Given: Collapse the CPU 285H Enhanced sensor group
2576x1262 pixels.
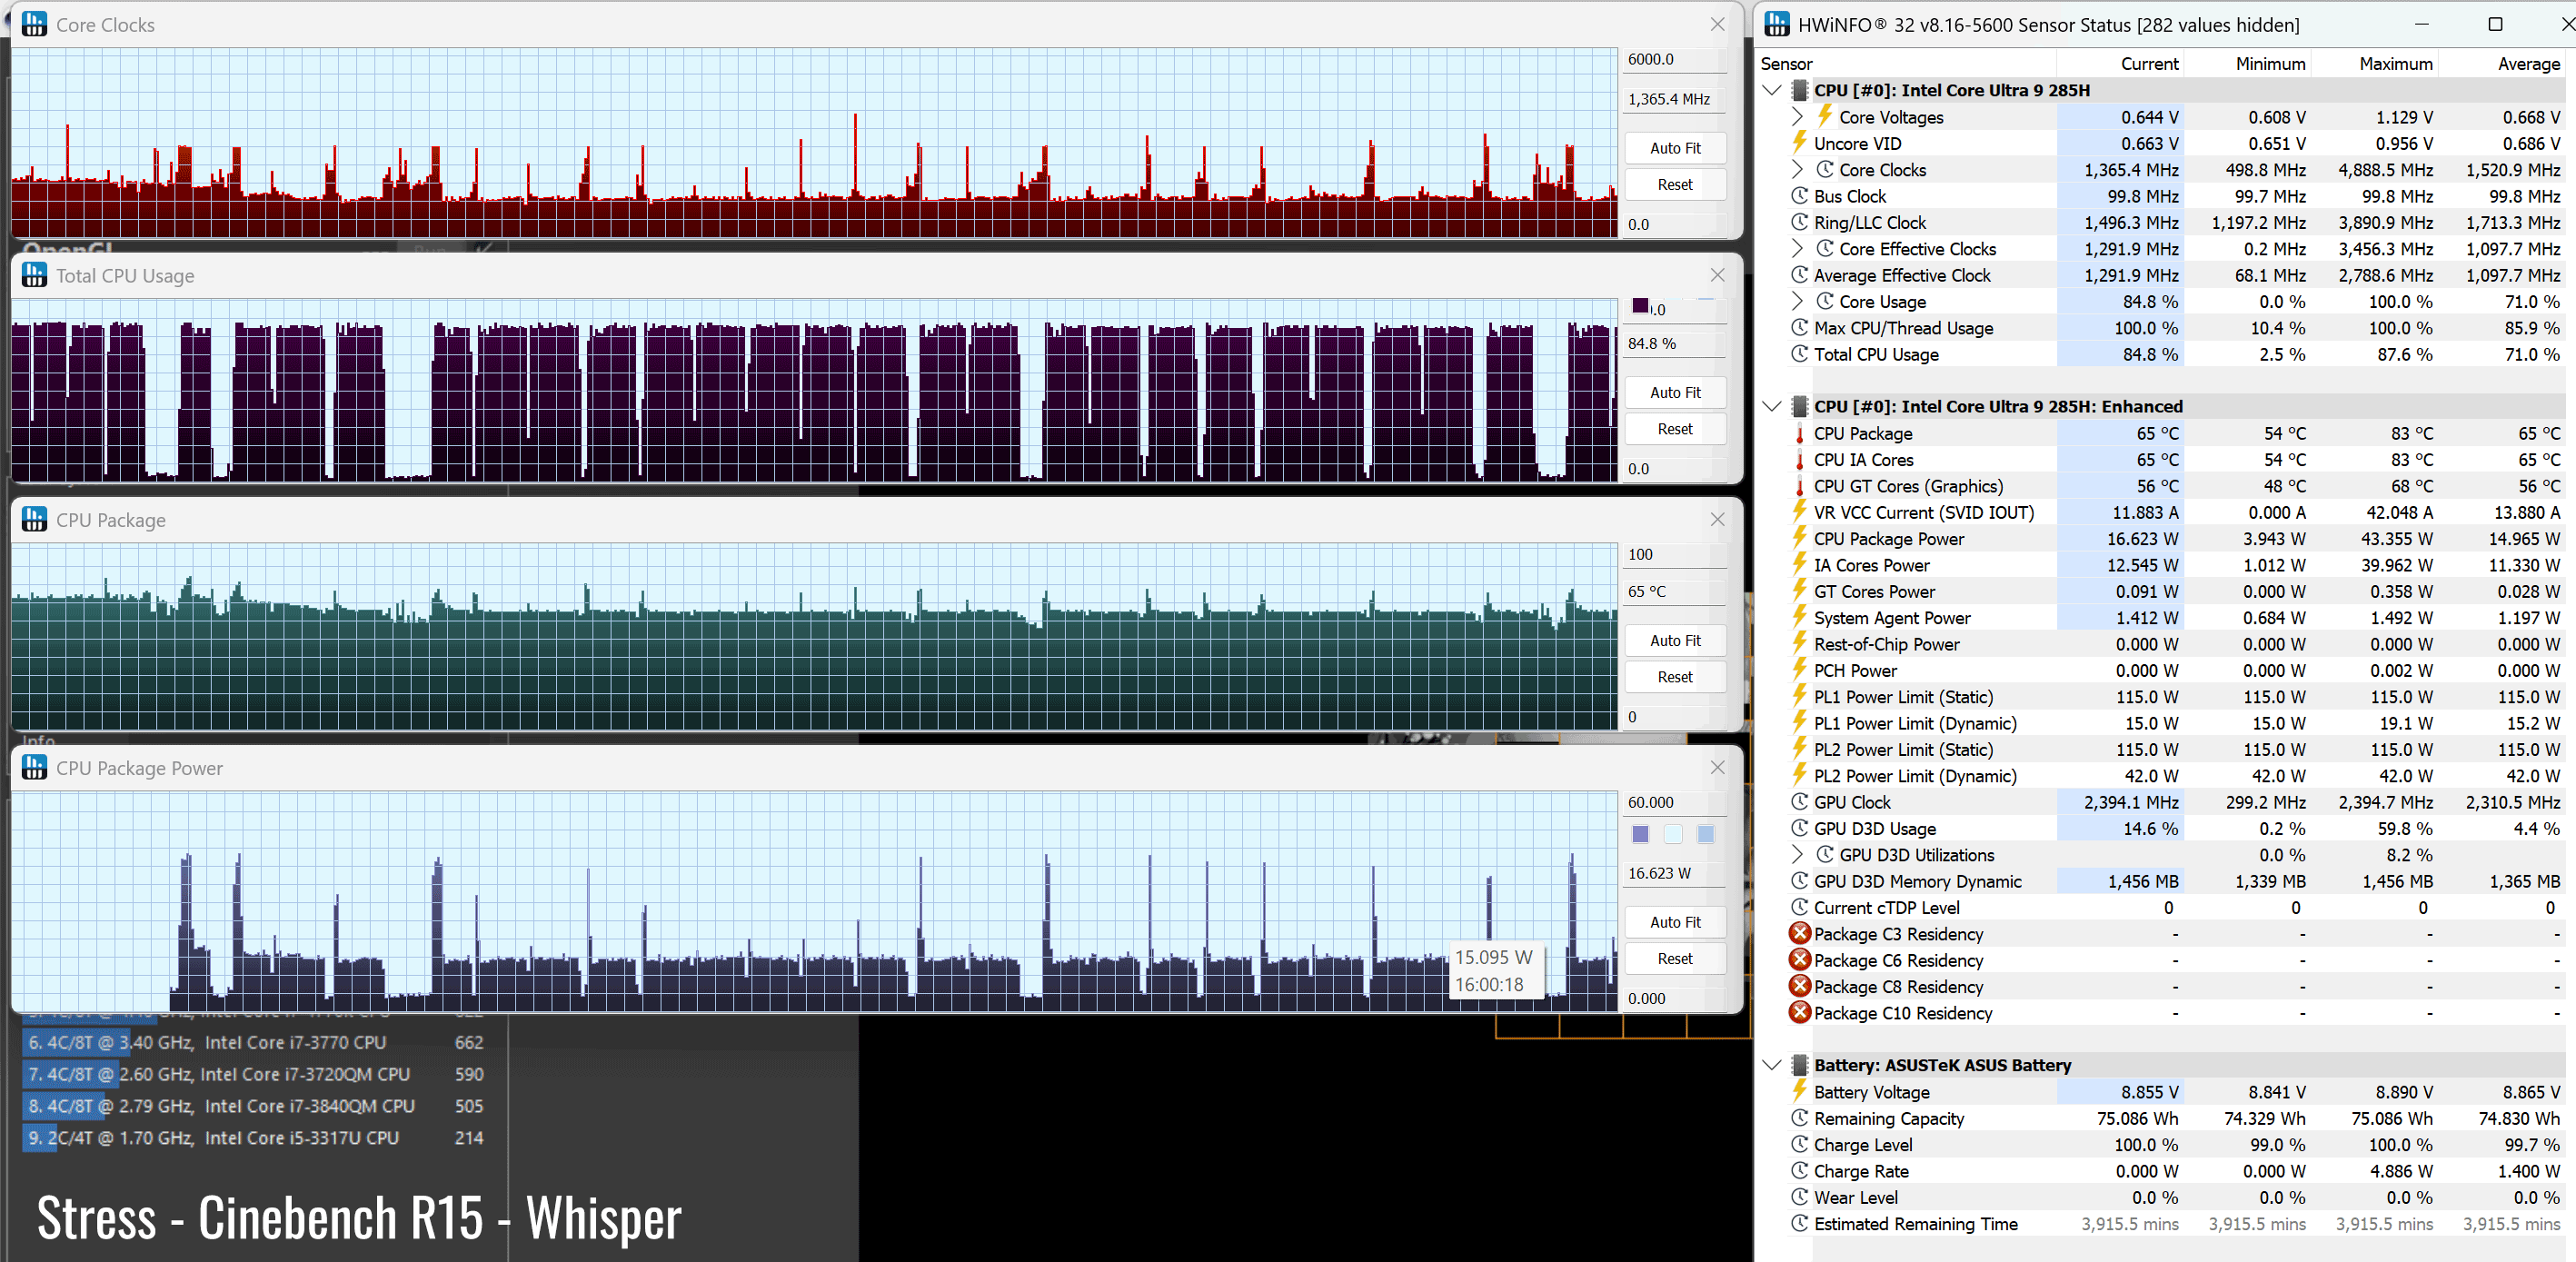Looking at the screenshot, I should (1772, 406).
